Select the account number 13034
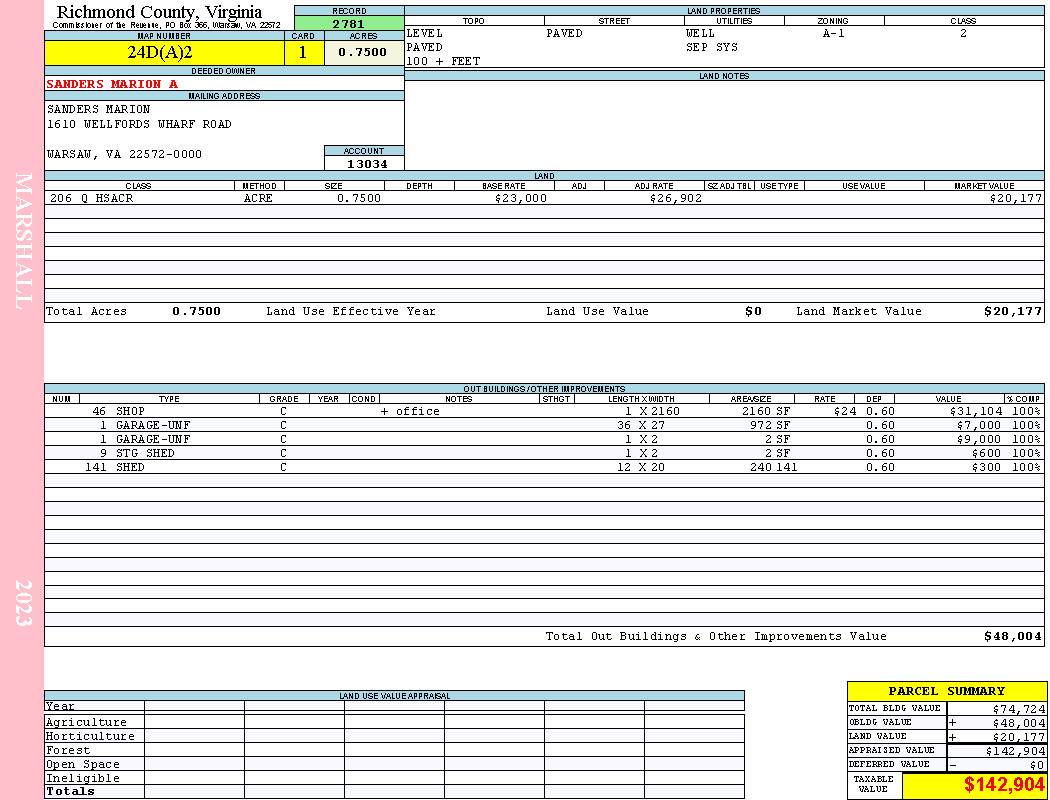 click(366, 163)
